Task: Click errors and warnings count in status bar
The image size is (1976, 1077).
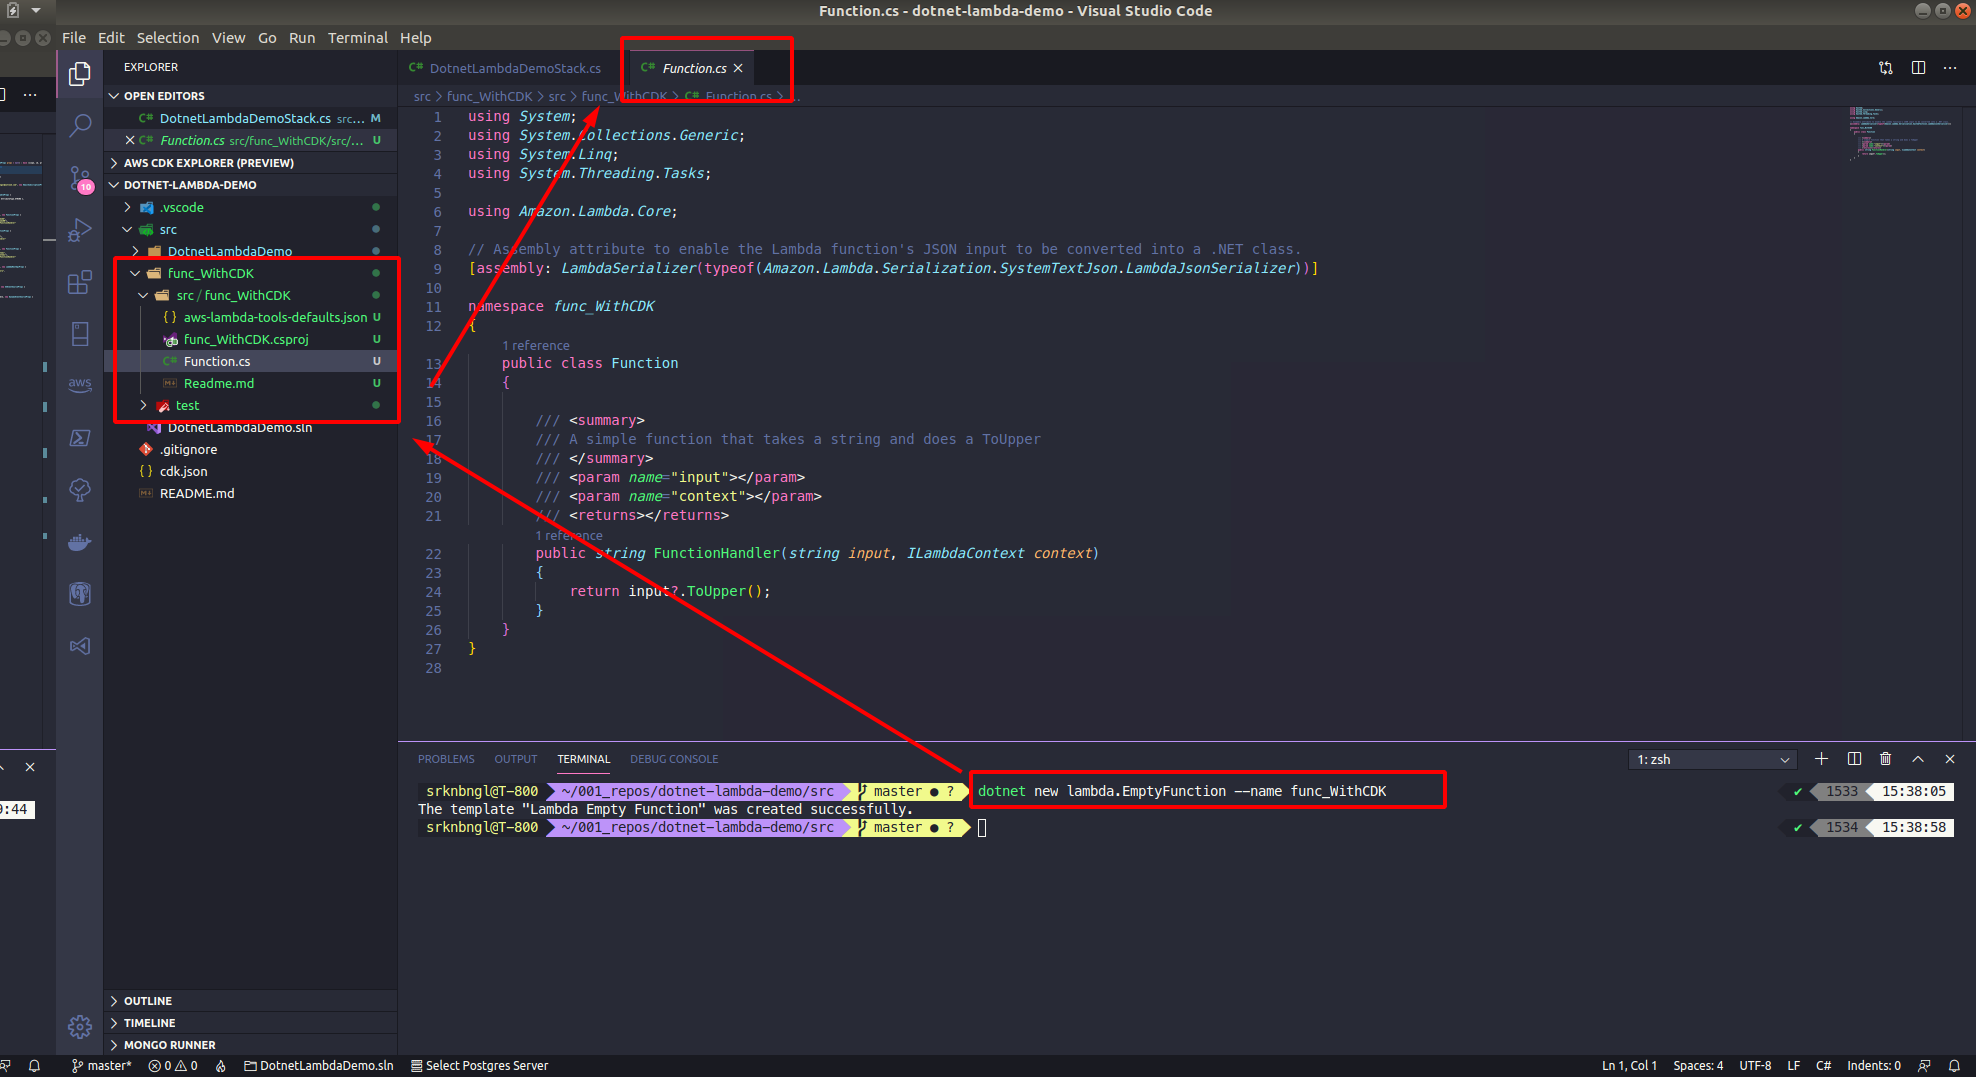Action: point(173,1065)
